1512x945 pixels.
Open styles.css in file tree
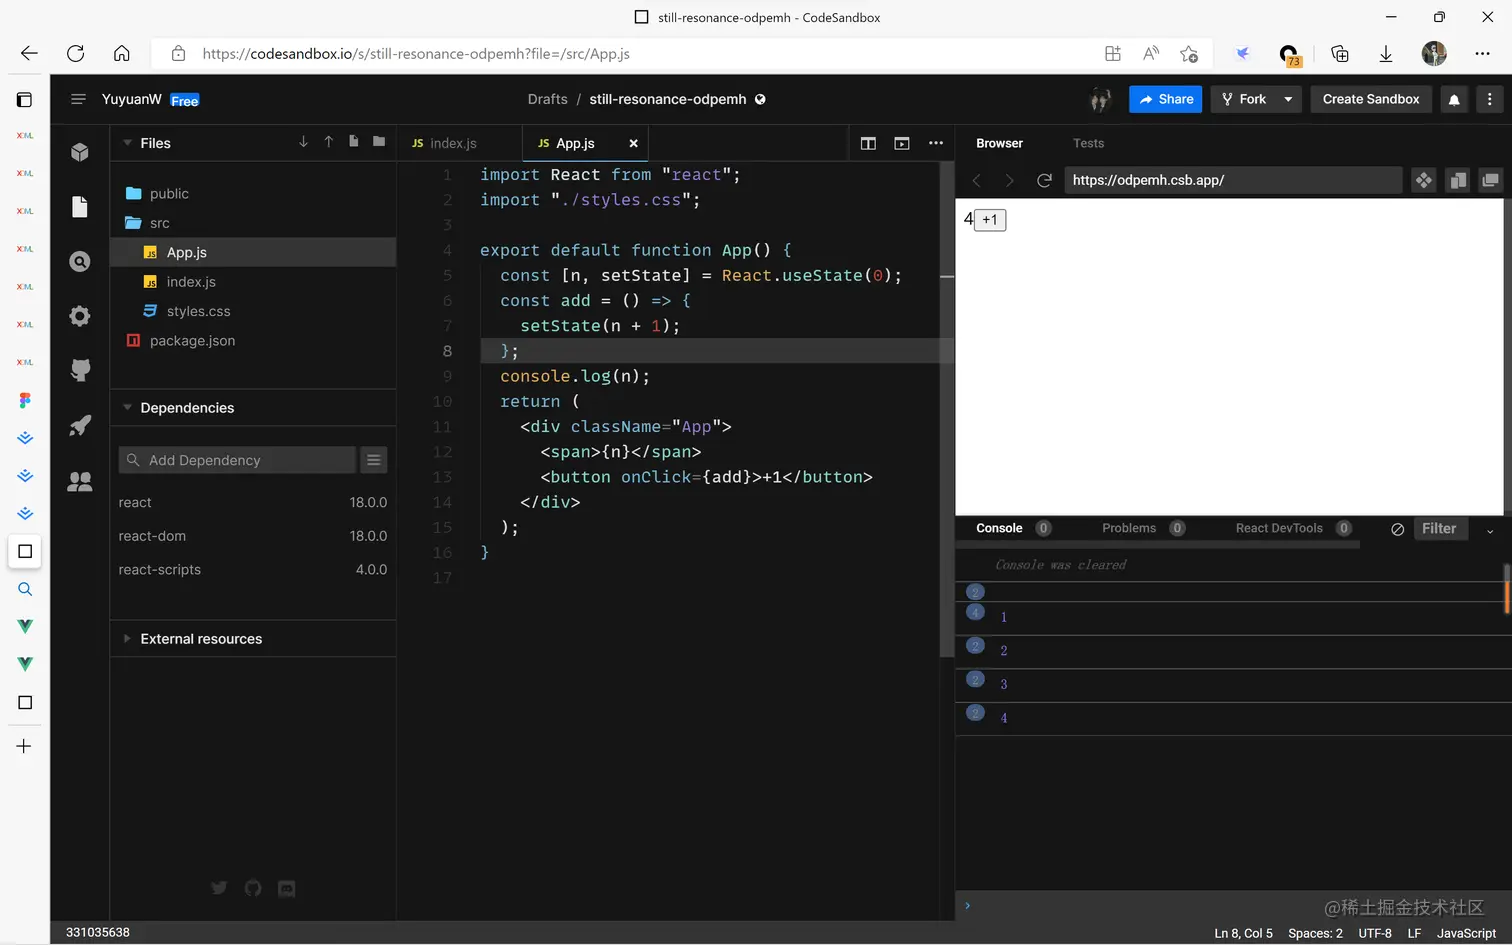pyautogui.click(x=198, y=311)
